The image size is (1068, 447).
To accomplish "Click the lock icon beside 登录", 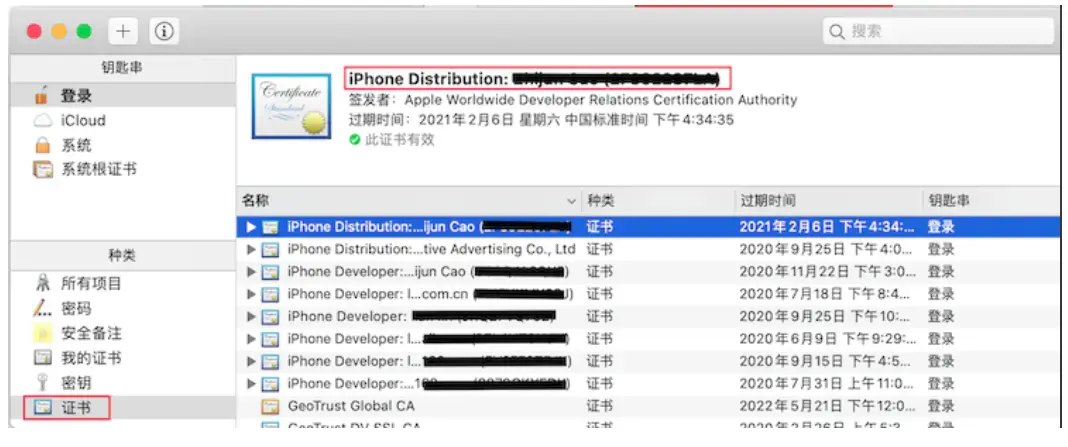I will [42, 95].
